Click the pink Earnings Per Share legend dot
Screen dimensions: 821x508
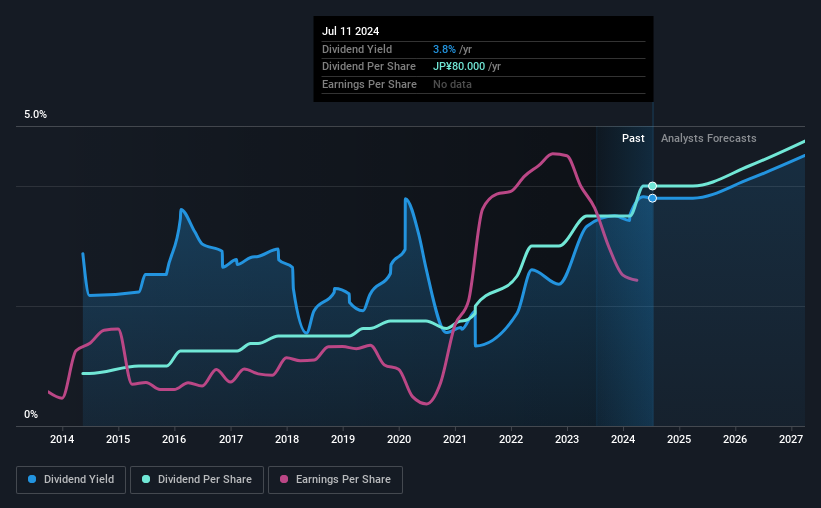[x=284, y=479]
